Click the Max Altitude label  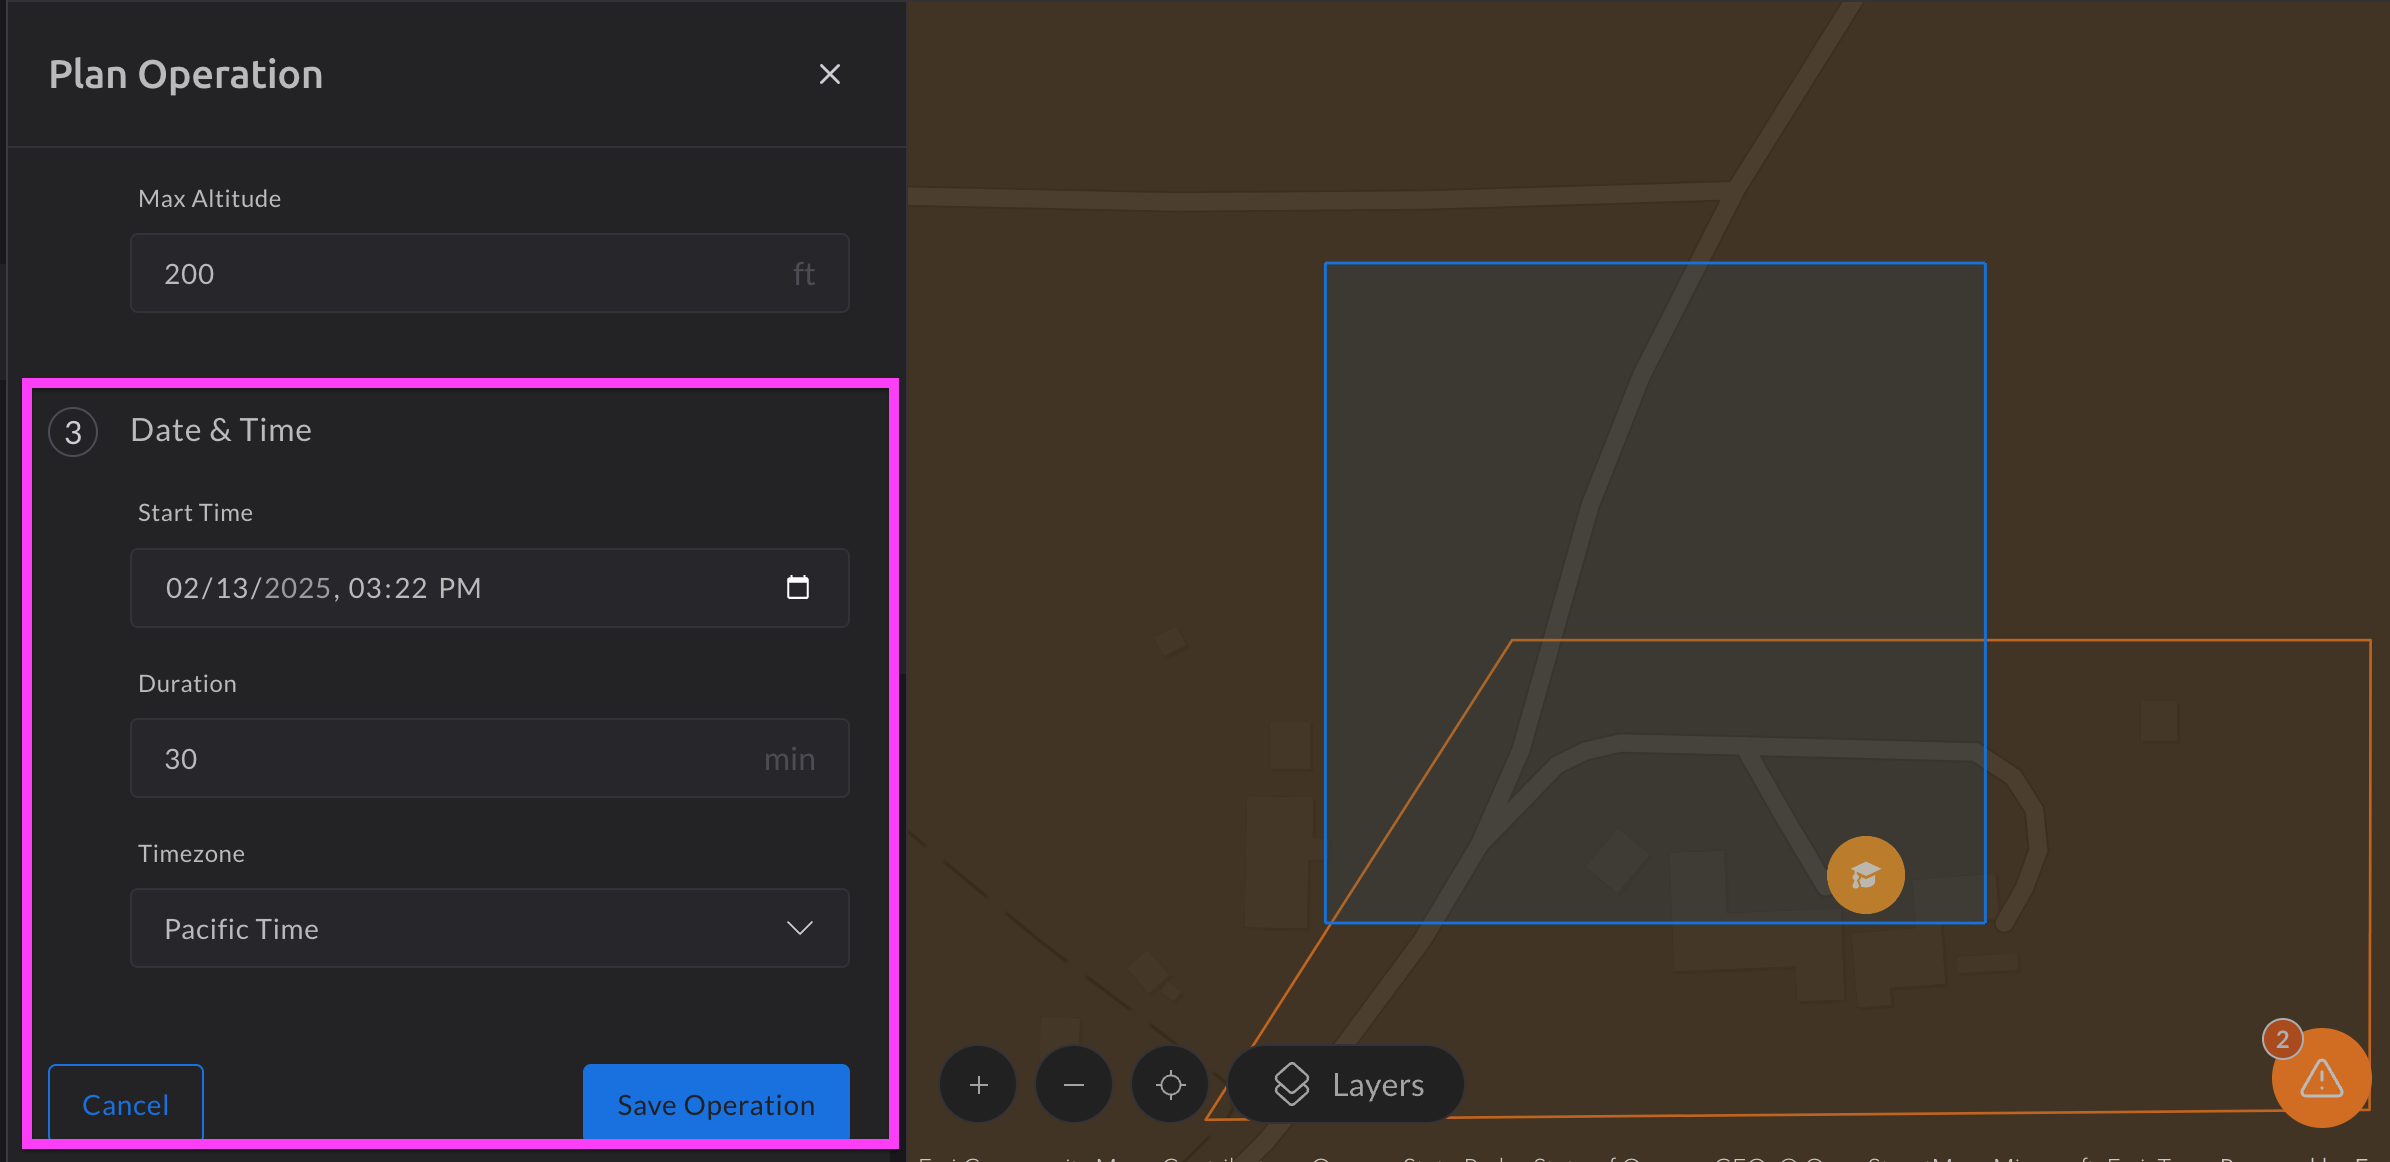(x=209, y=198)
